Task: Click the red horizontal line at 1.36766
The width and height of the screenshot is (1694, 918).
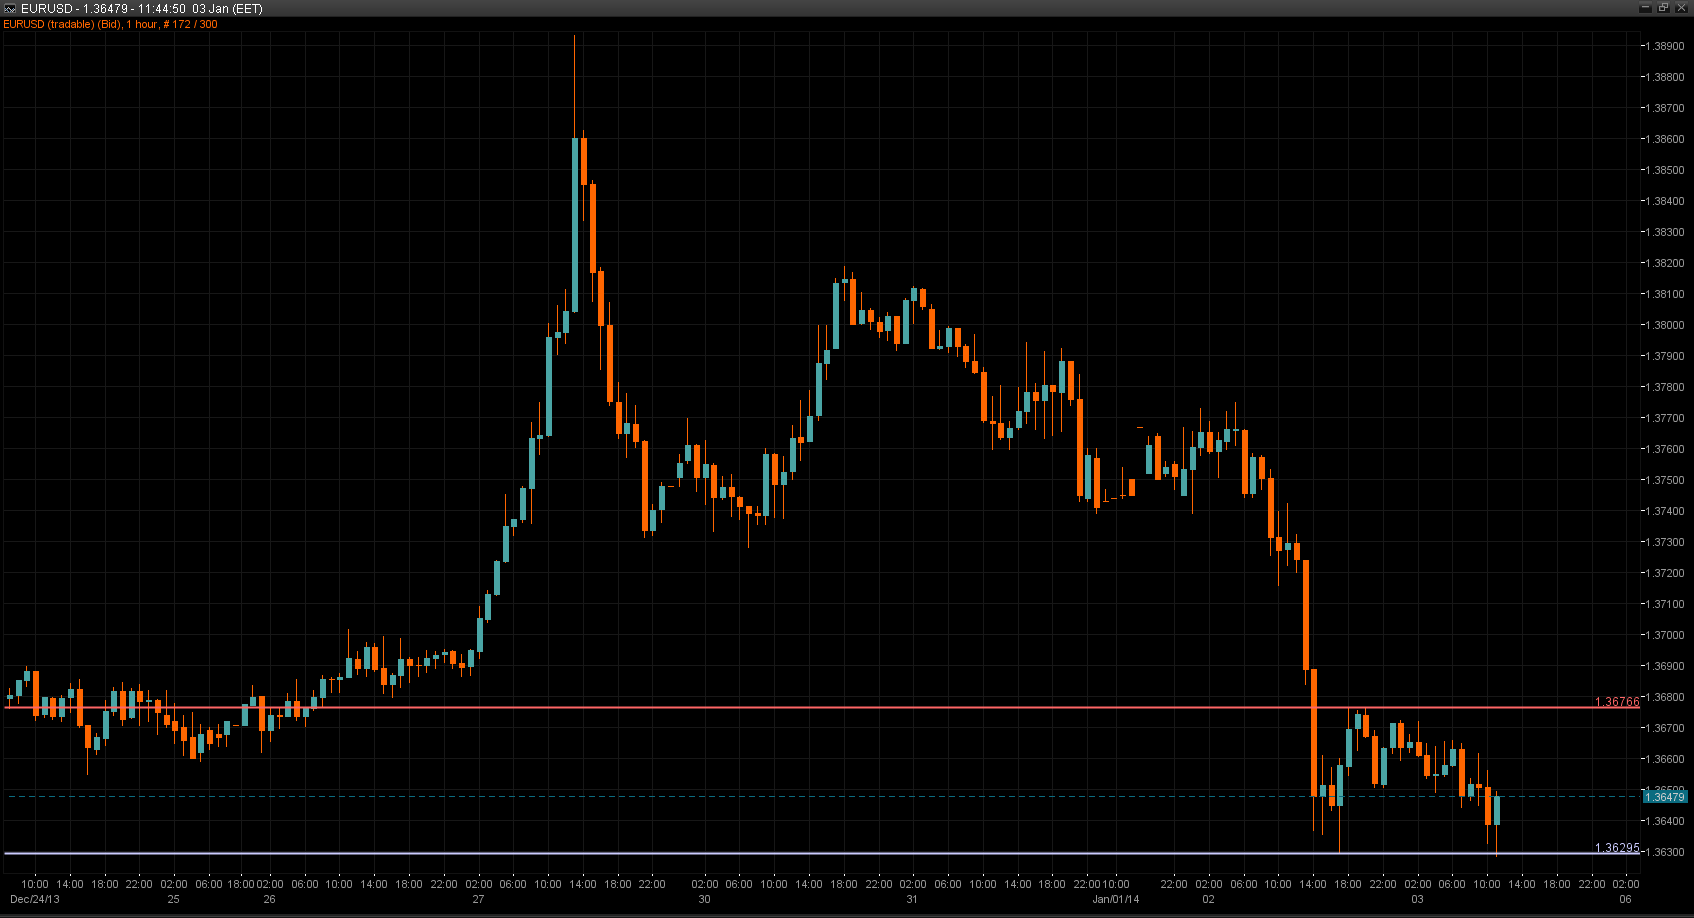Action: (700, 705)
